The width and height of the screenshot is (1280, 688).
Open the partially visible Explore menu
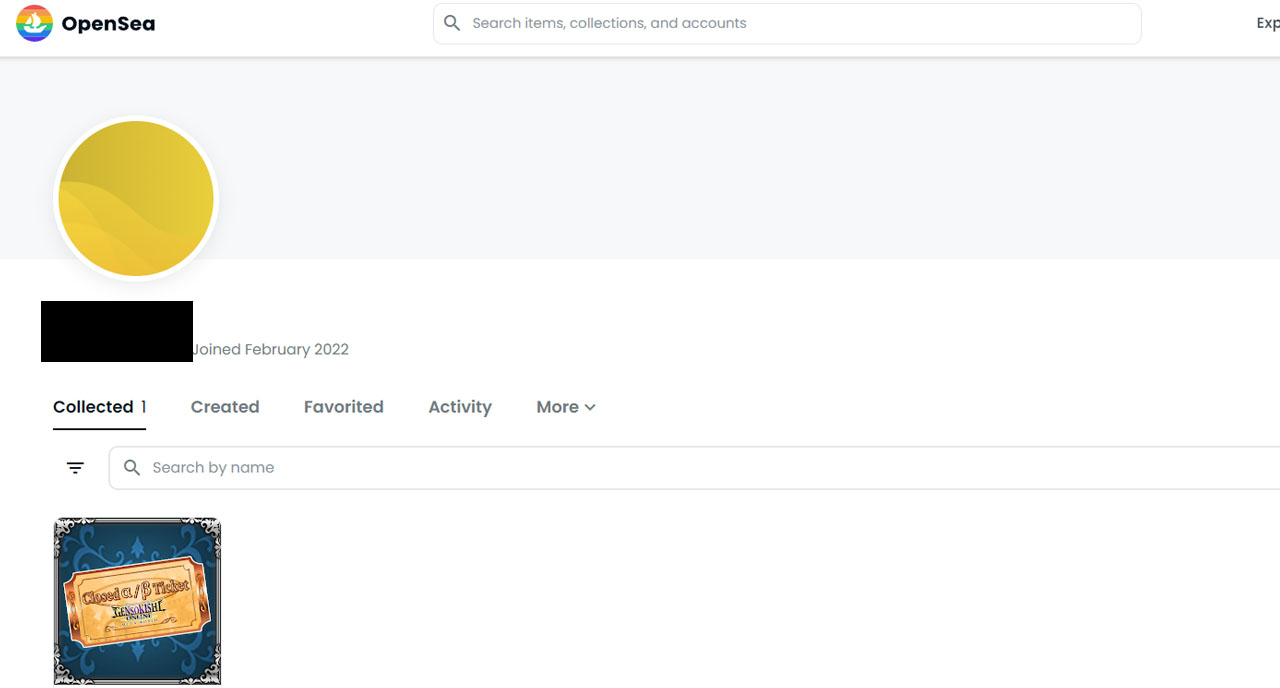[1267, 23]
